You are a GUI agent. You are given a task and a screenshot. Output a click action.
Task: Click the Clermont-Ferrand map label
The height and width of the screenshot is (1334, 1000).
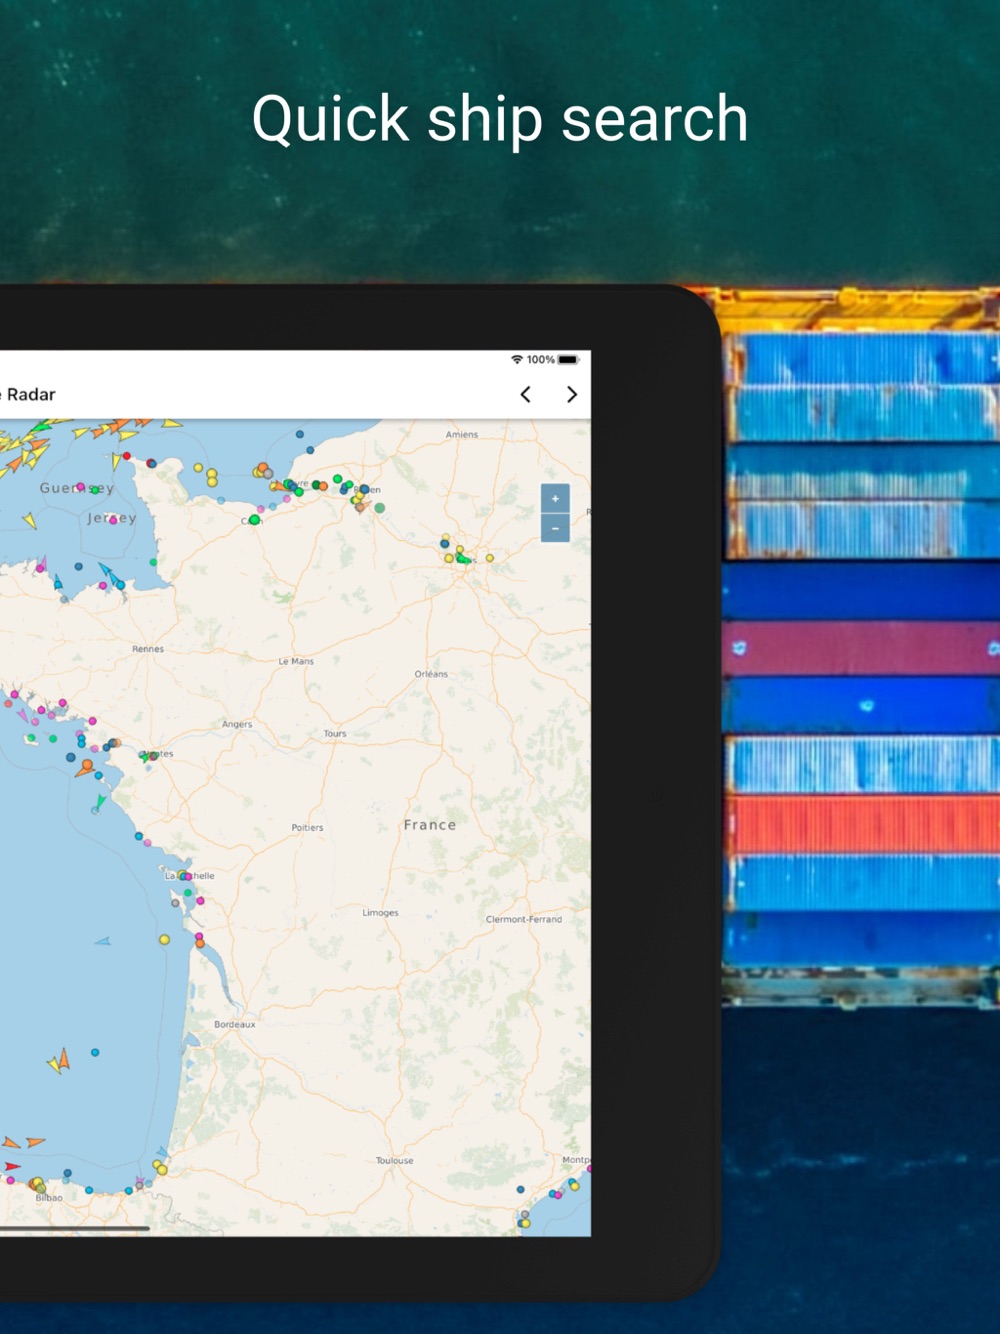click(x=524, y=919)
